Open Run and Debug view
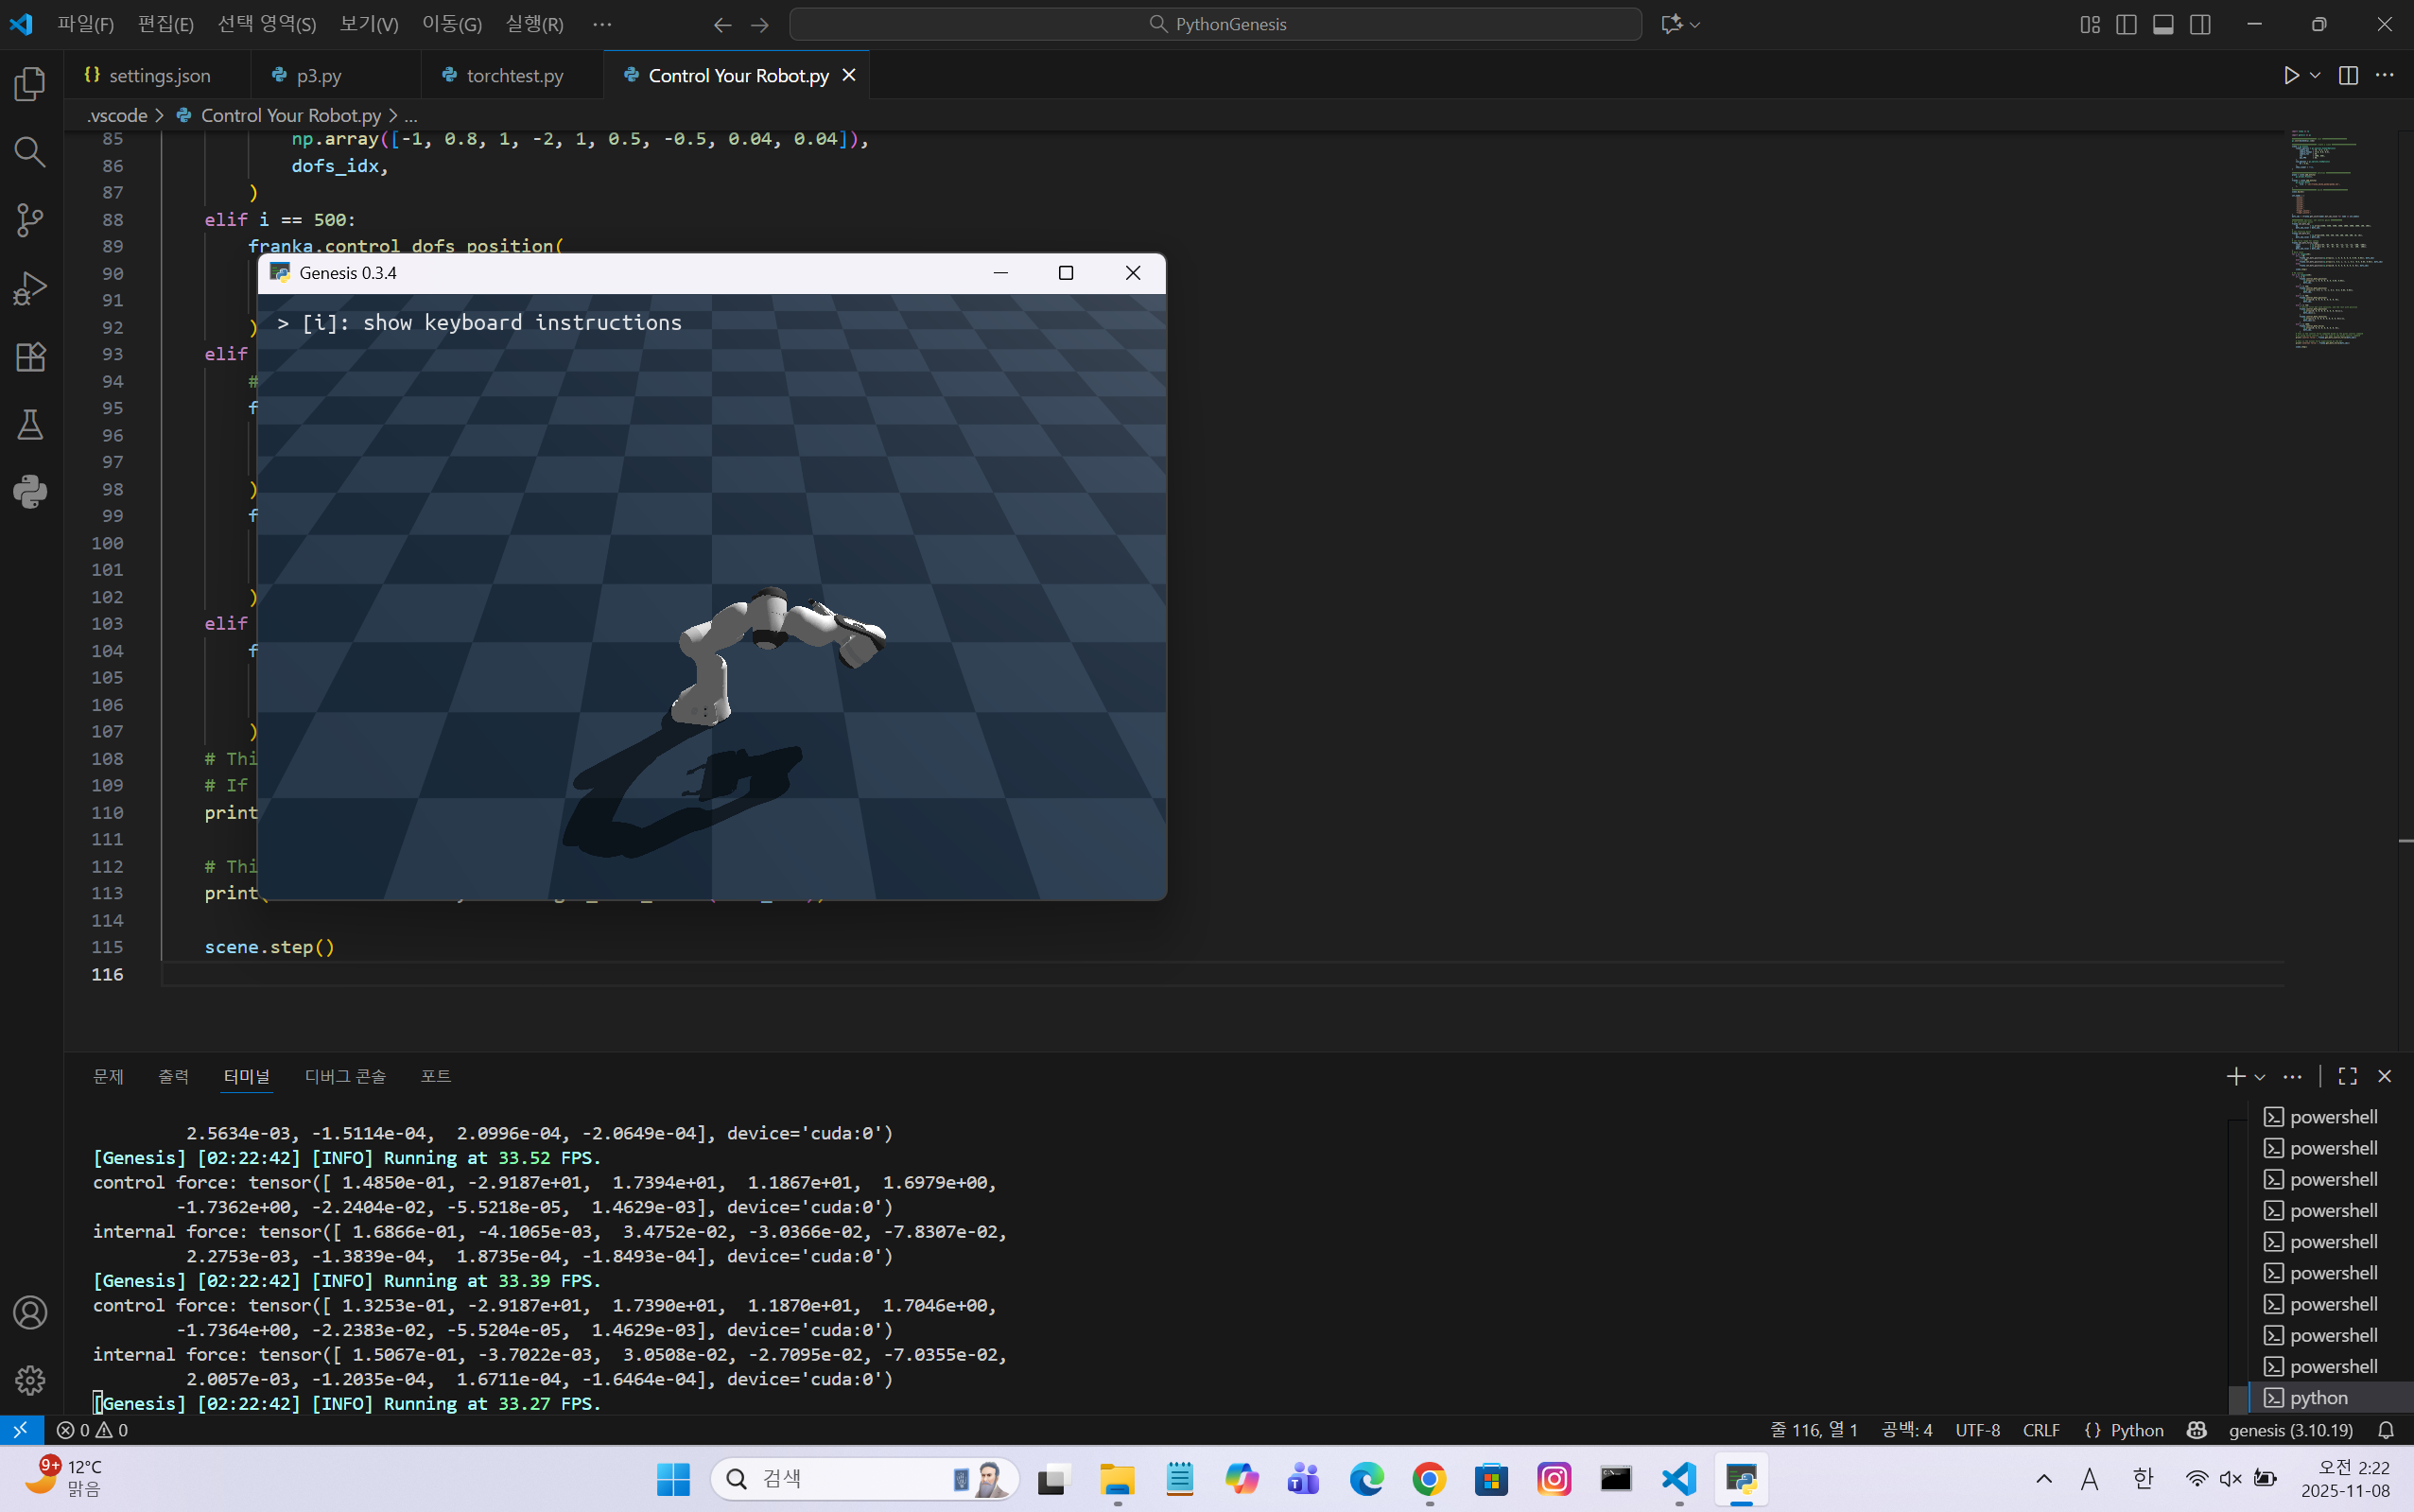Image resolution: width=2414 pixels, height=1512 pixels. point(30,288)
